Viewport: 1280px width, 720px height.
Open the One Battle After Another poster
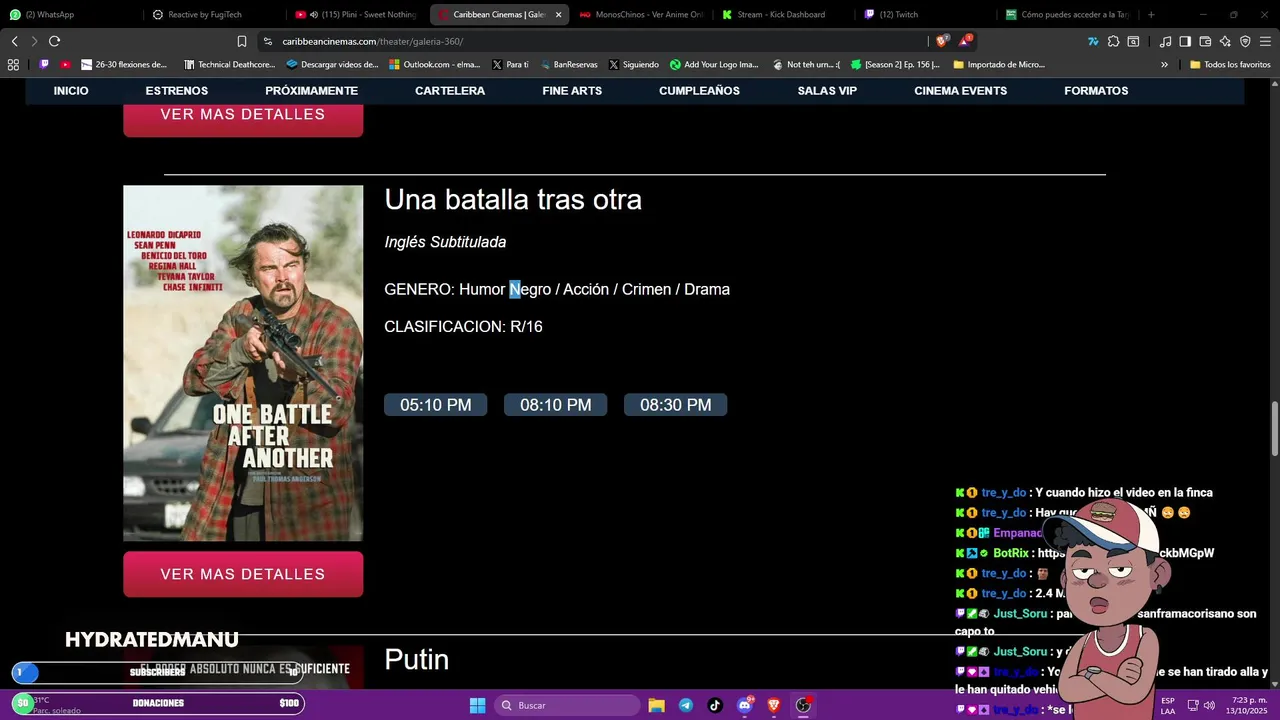tap(243, 363)
